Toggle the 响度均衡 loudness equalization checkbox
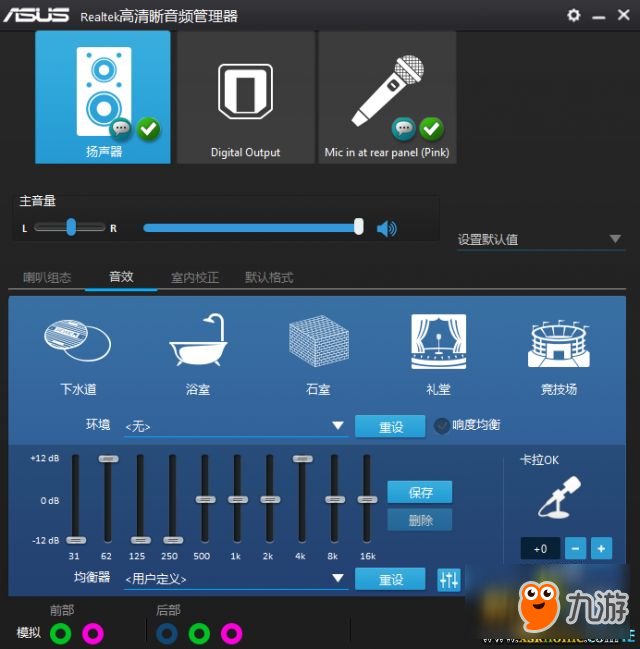 coord(441,425)
